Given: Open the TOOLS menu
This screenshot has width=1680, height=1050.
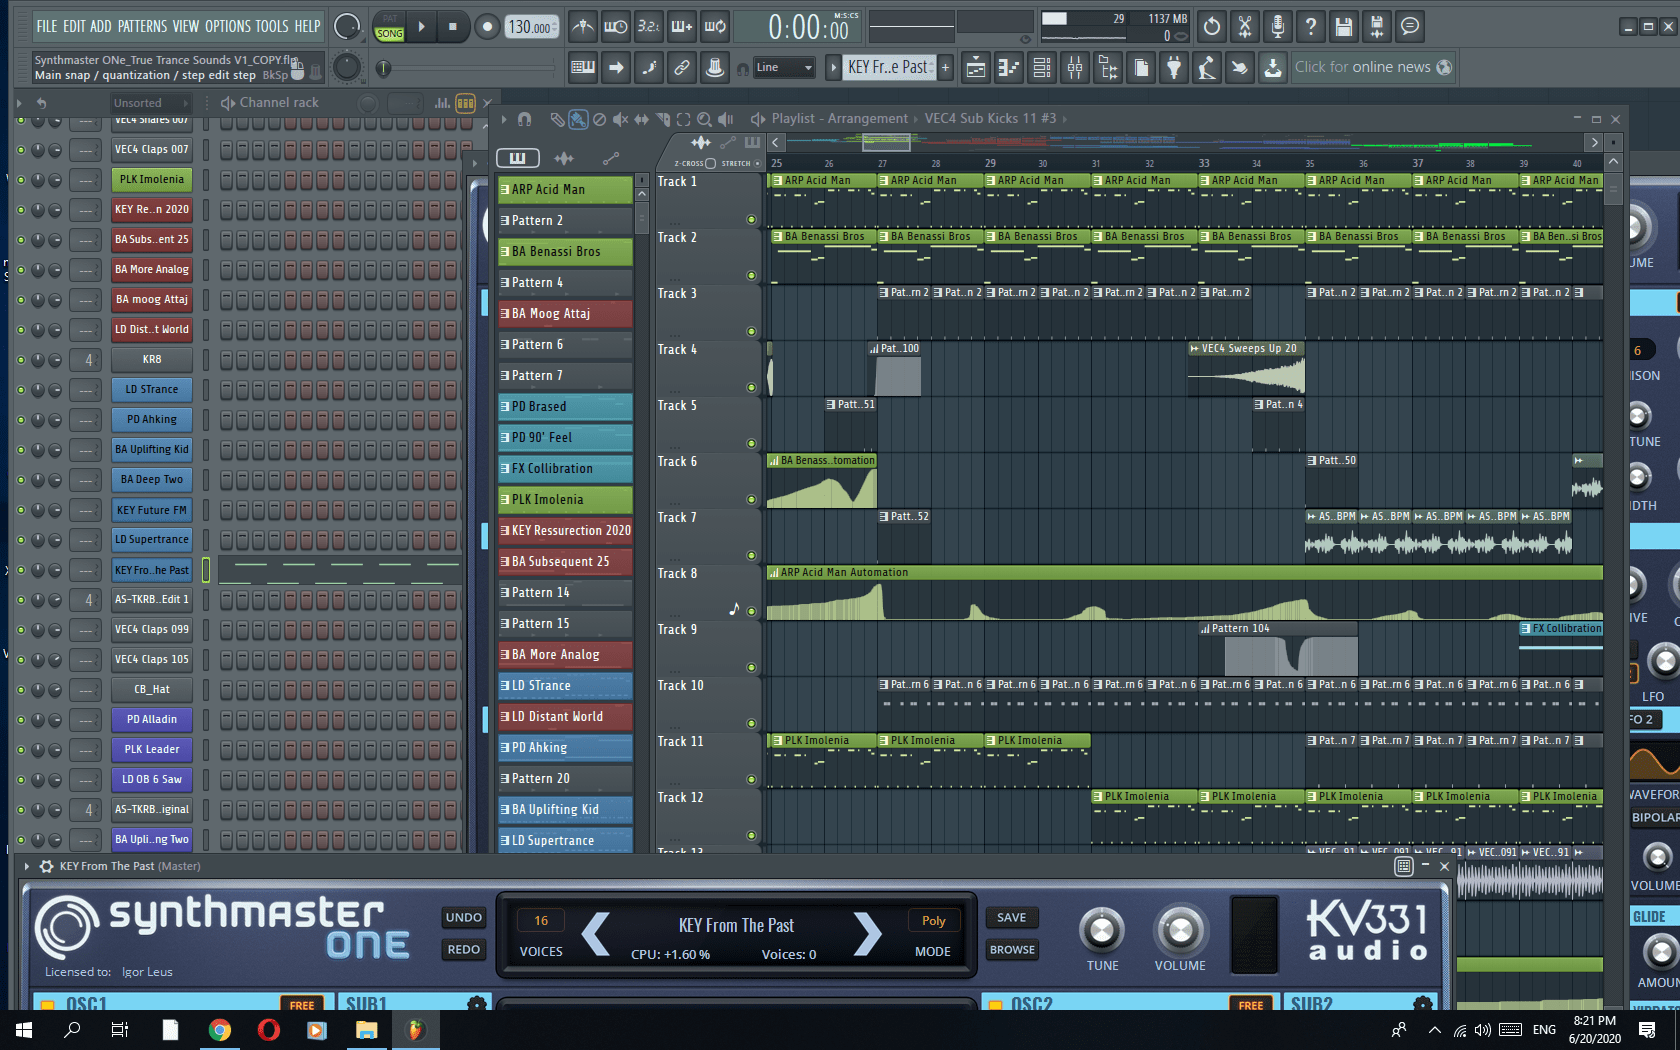Looking at the screenshot, I should point(272,26).
